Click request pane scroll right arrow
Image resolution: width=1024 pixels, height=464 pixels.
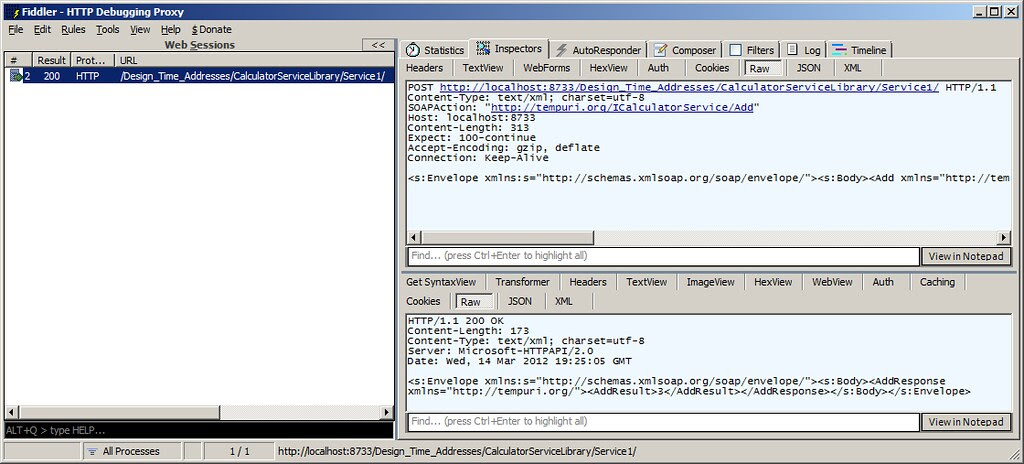pos(1004,237)
